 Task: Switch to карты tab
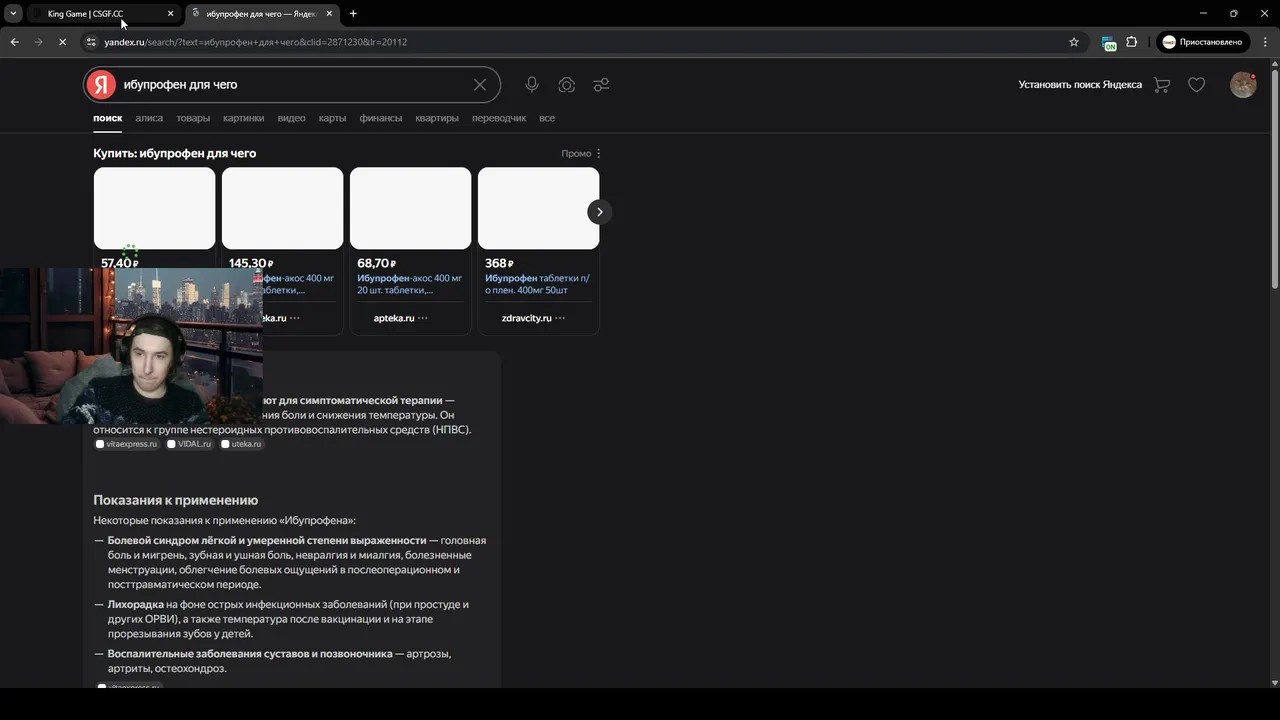(333, 118)
